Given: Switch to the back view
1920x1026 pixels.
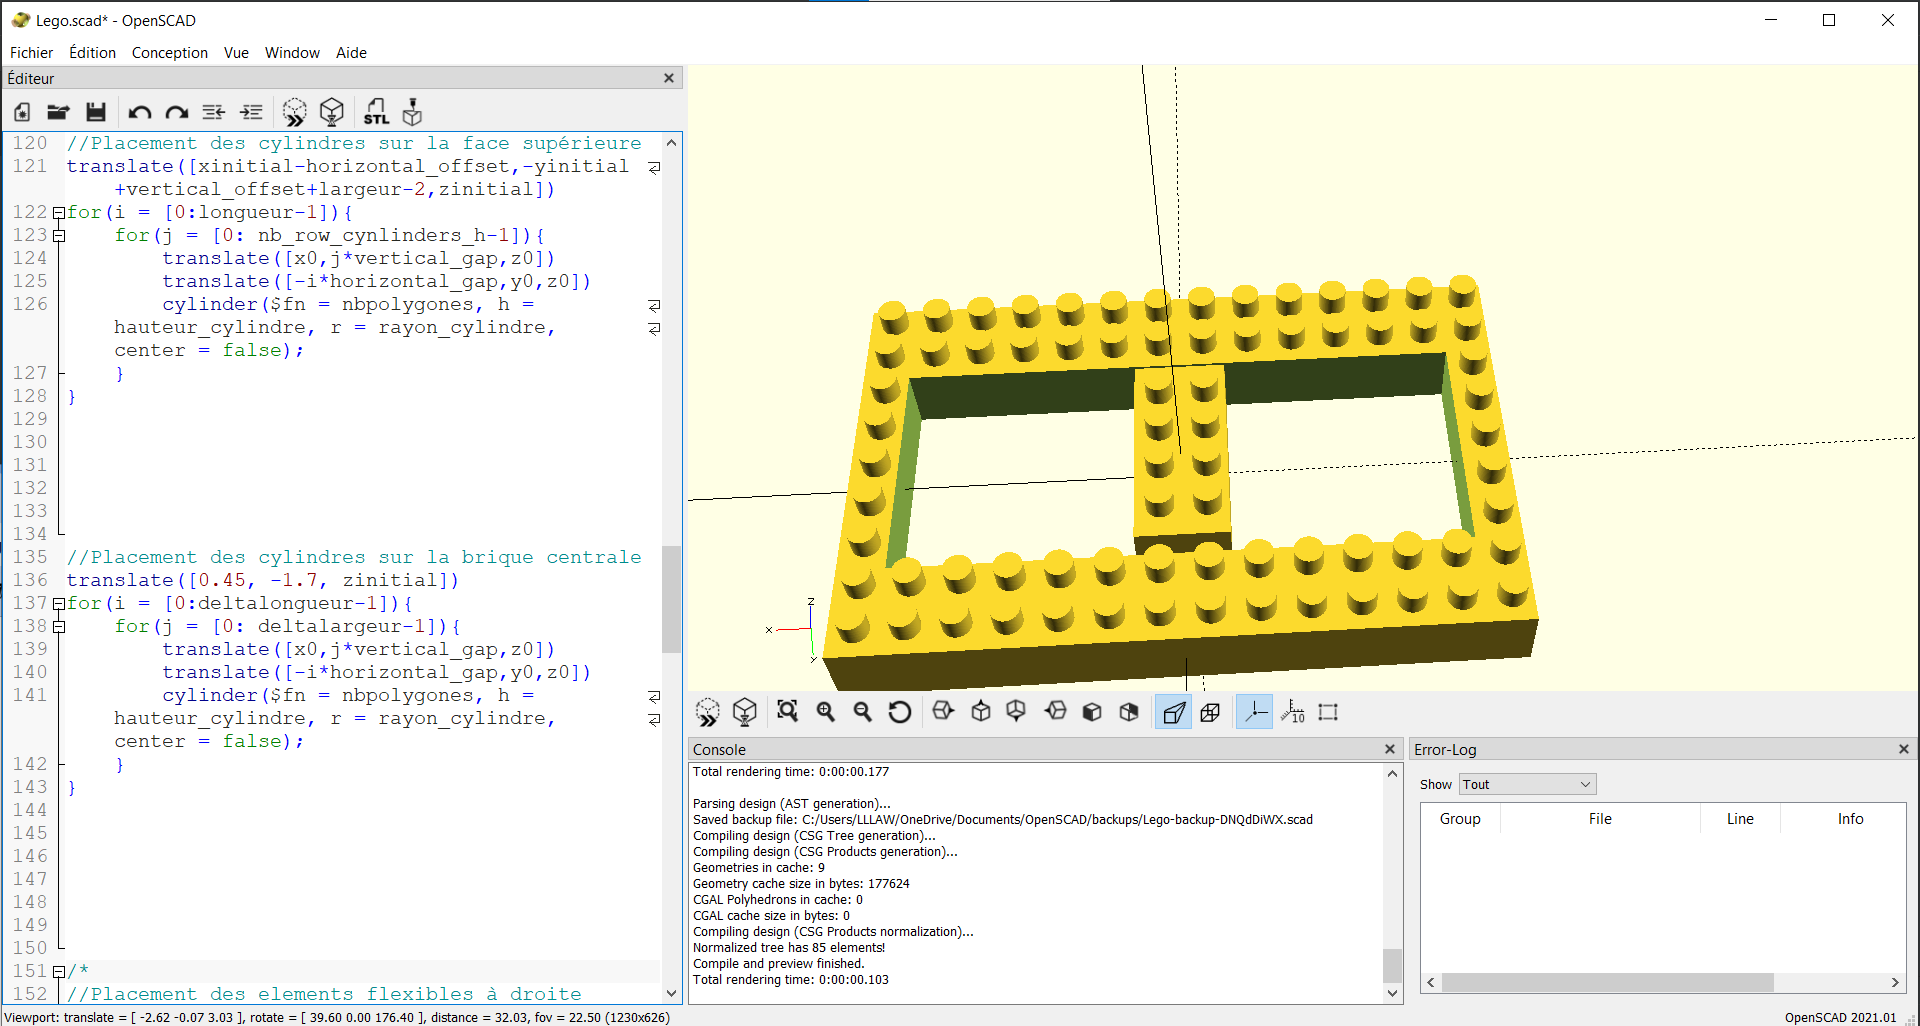Looking at the screenshot, I should [1129, 712].
